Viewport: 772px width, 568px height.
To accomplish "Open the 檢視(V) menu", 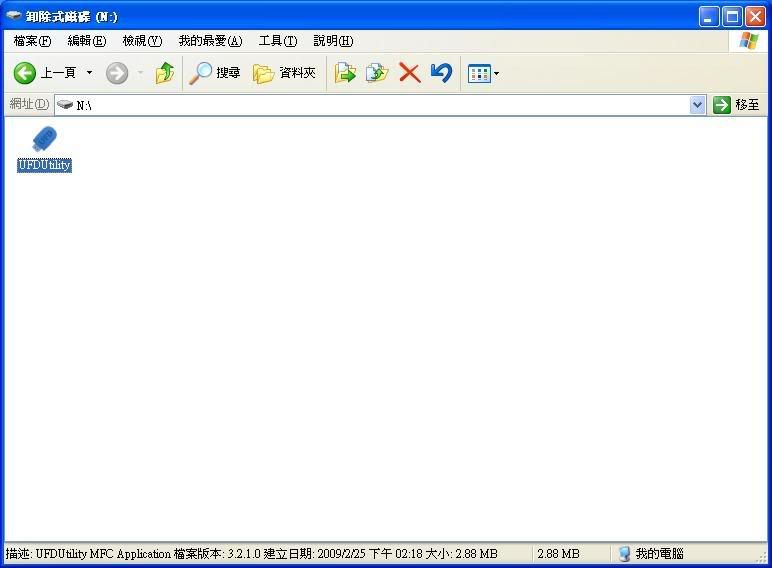I will tap(141, 41).
